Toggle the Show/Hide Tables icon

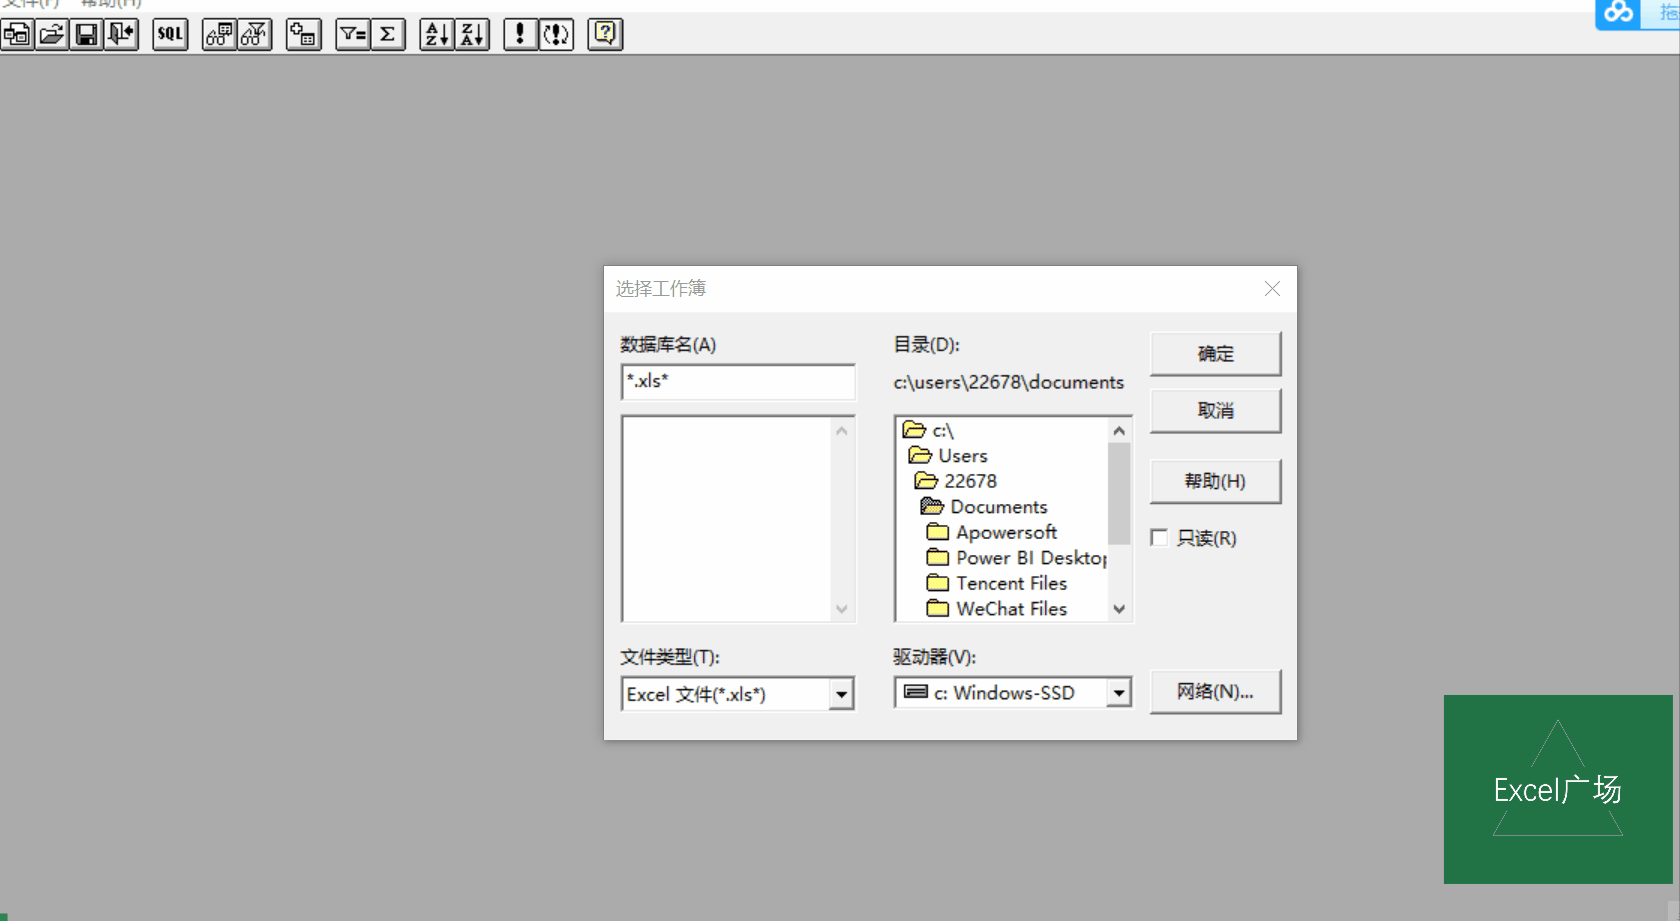coord(219,35)
